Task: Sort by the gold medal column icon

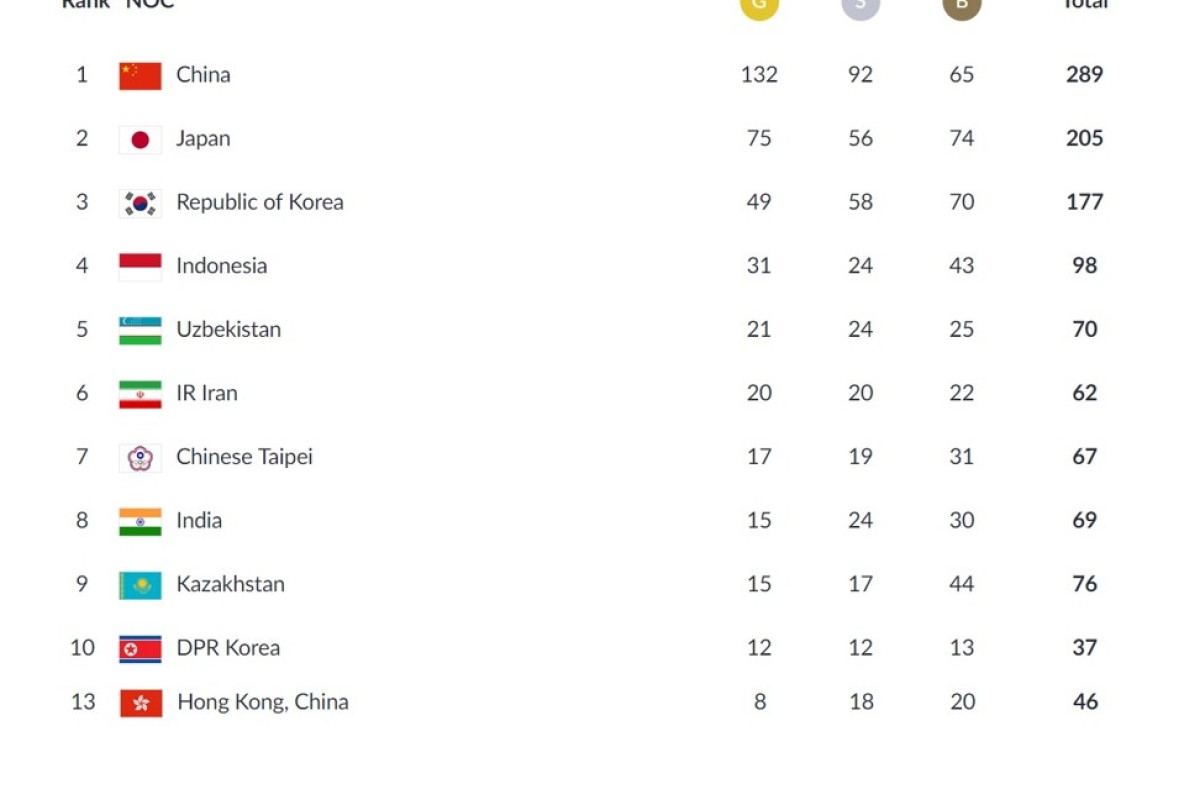Action: [x=759, y=6]
